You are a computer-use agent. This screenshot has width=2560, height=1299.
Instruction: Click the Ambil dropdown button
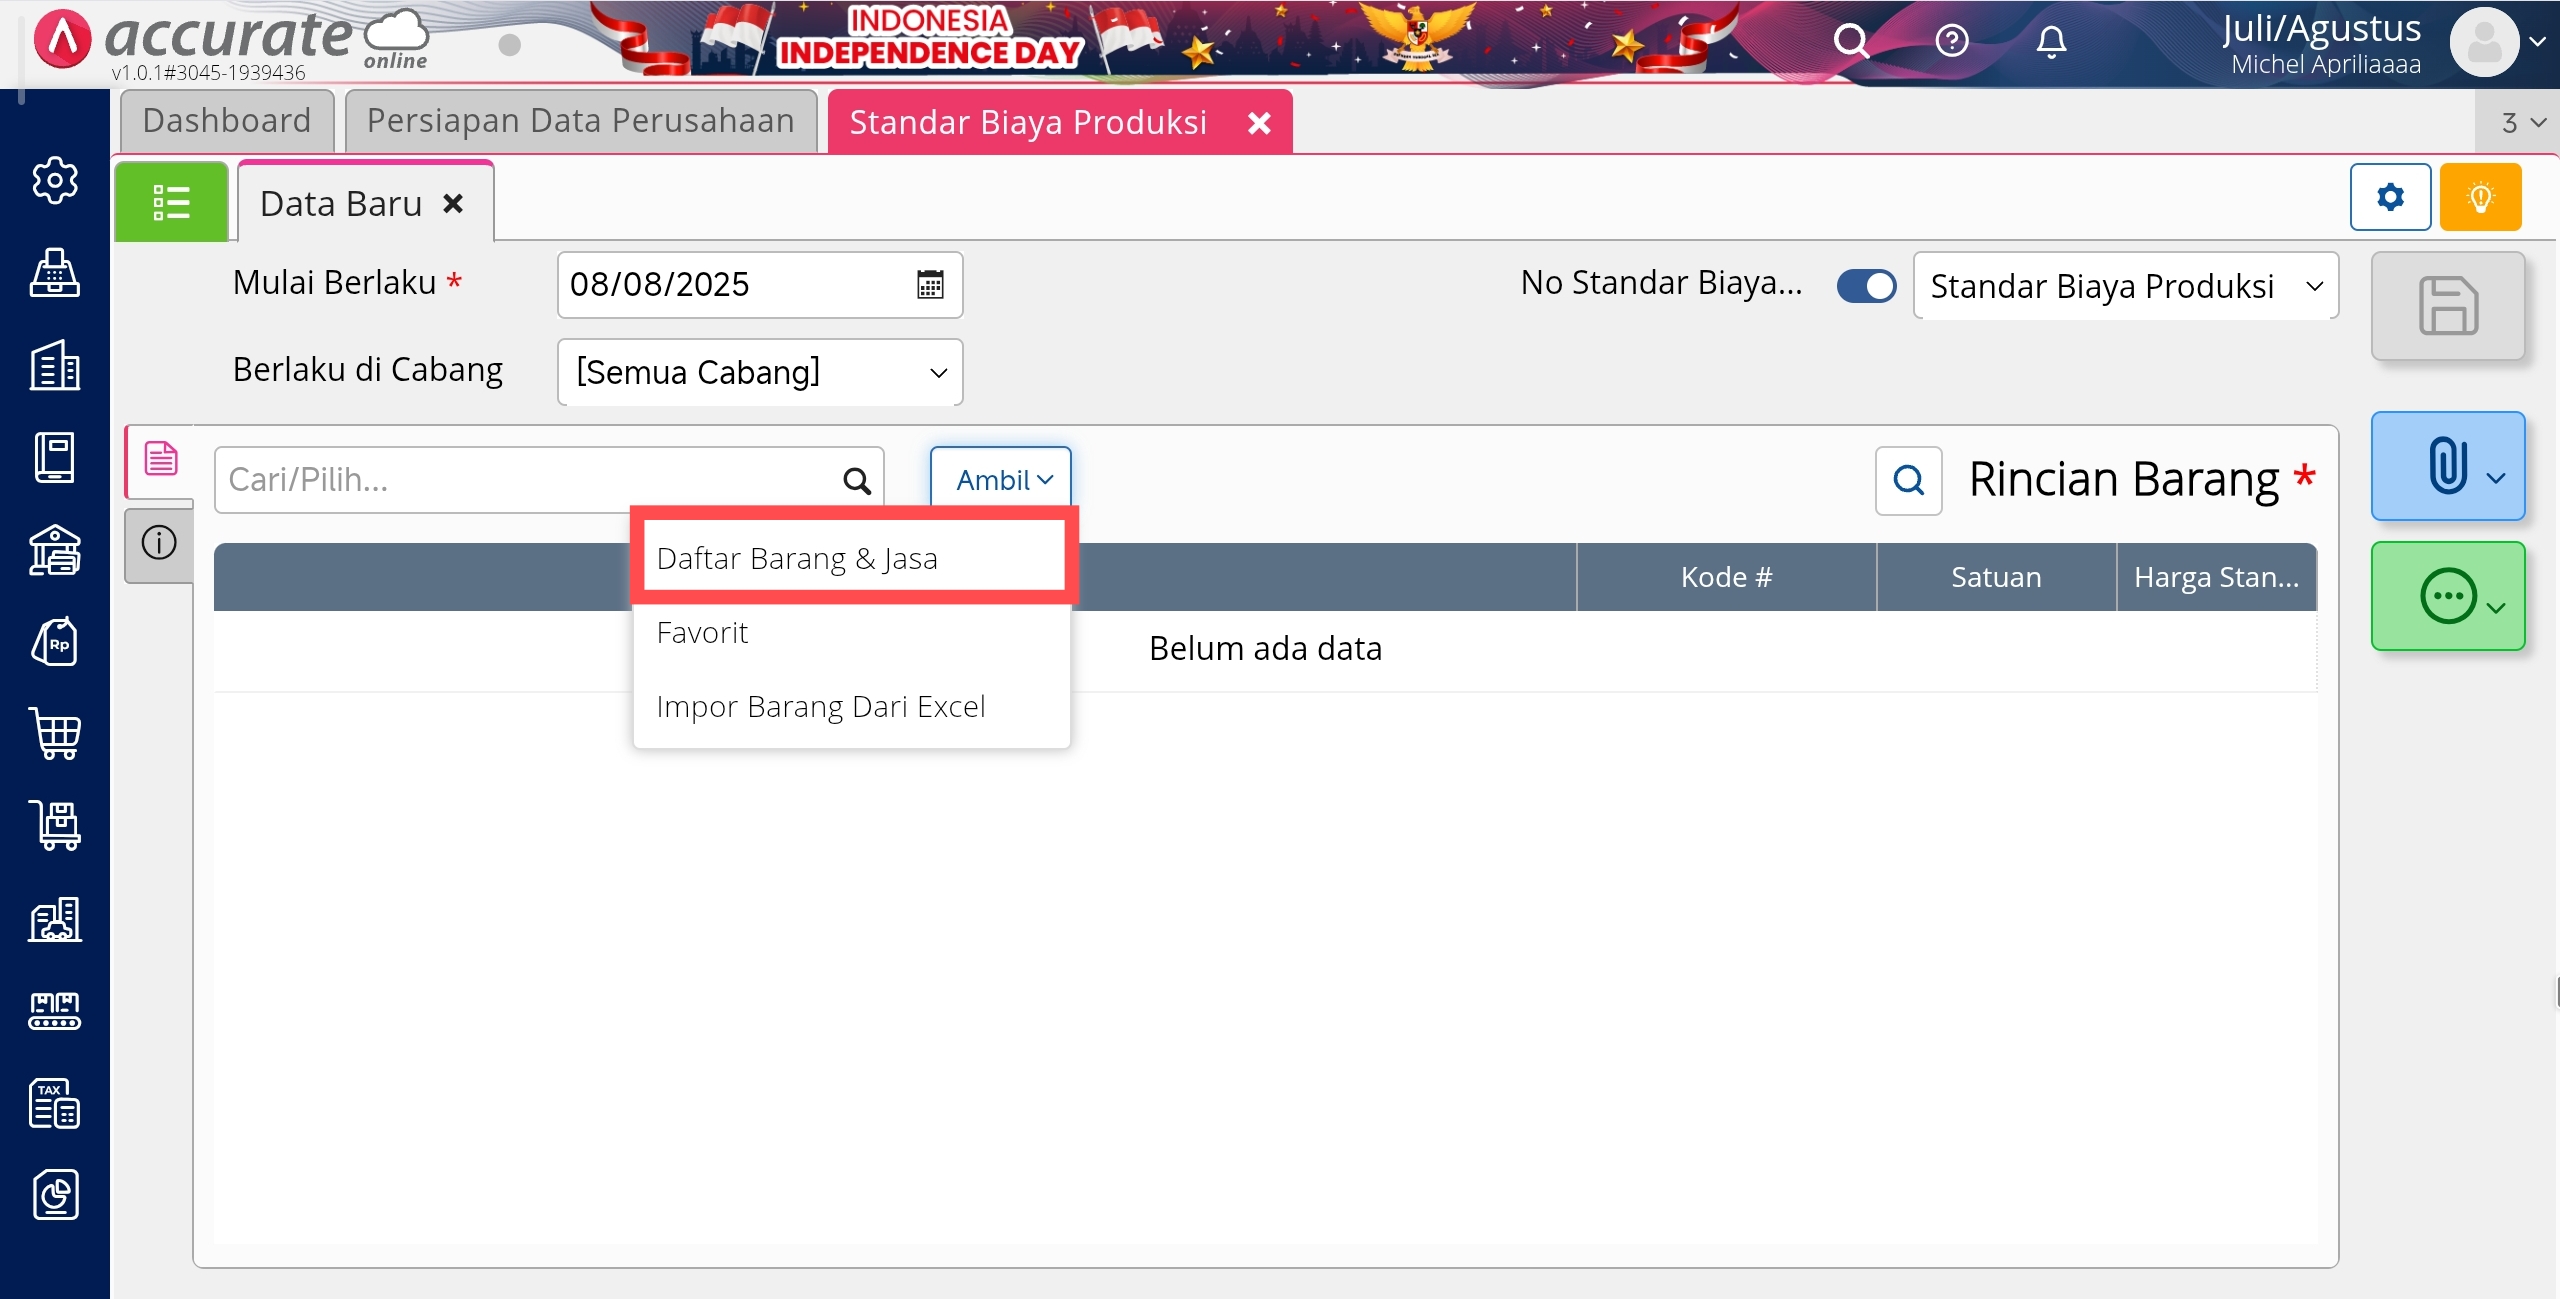(x=1001, y=480)
